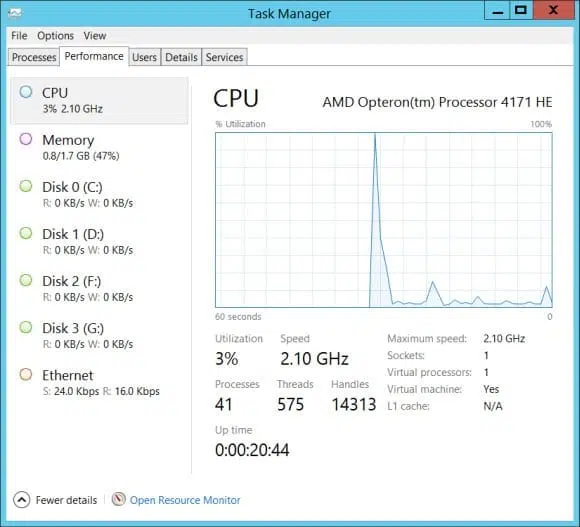This screenshot has width=580, height=527.
Task: Click the CPU utilization graph
Action: (x=384, y=220)
